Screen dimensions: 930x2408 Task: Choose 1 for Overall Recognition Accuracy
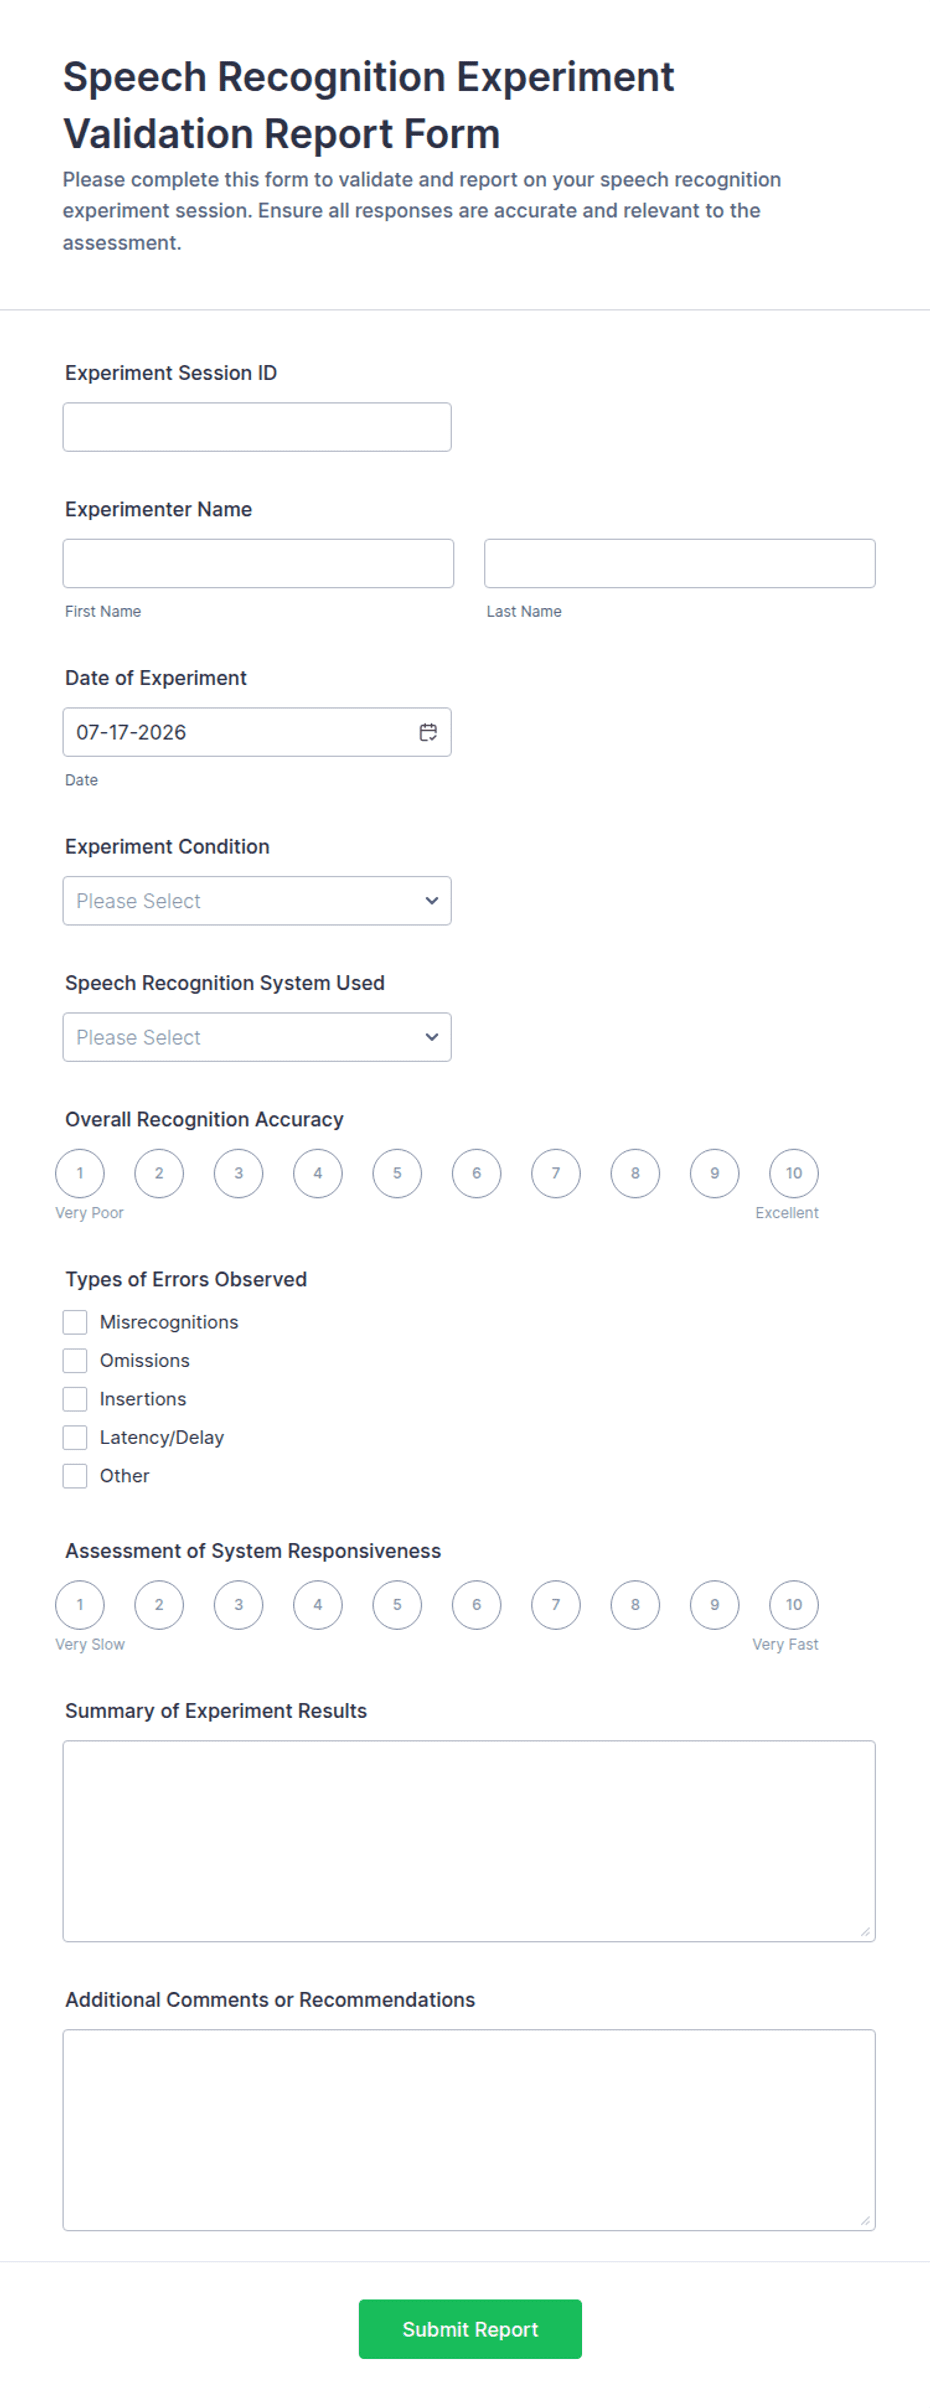pos(80,1173)
